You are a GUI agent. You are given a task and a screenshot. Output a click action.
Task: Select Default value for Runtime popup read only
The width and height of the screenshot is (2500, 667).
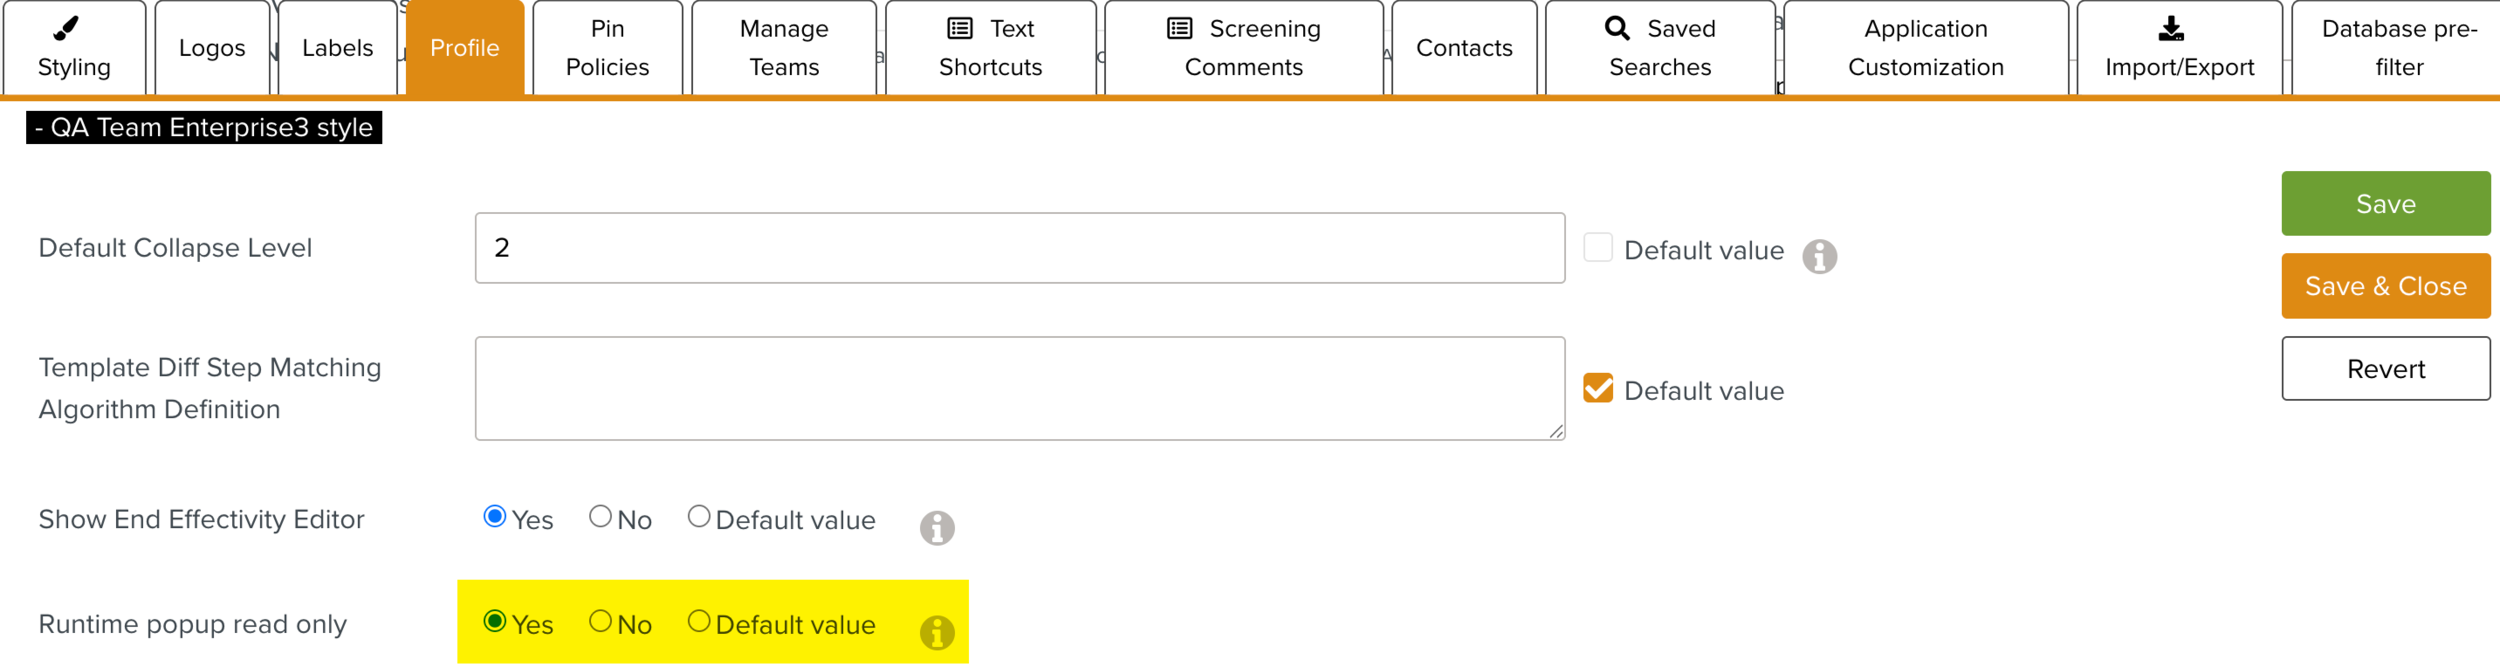pos(699,622)
